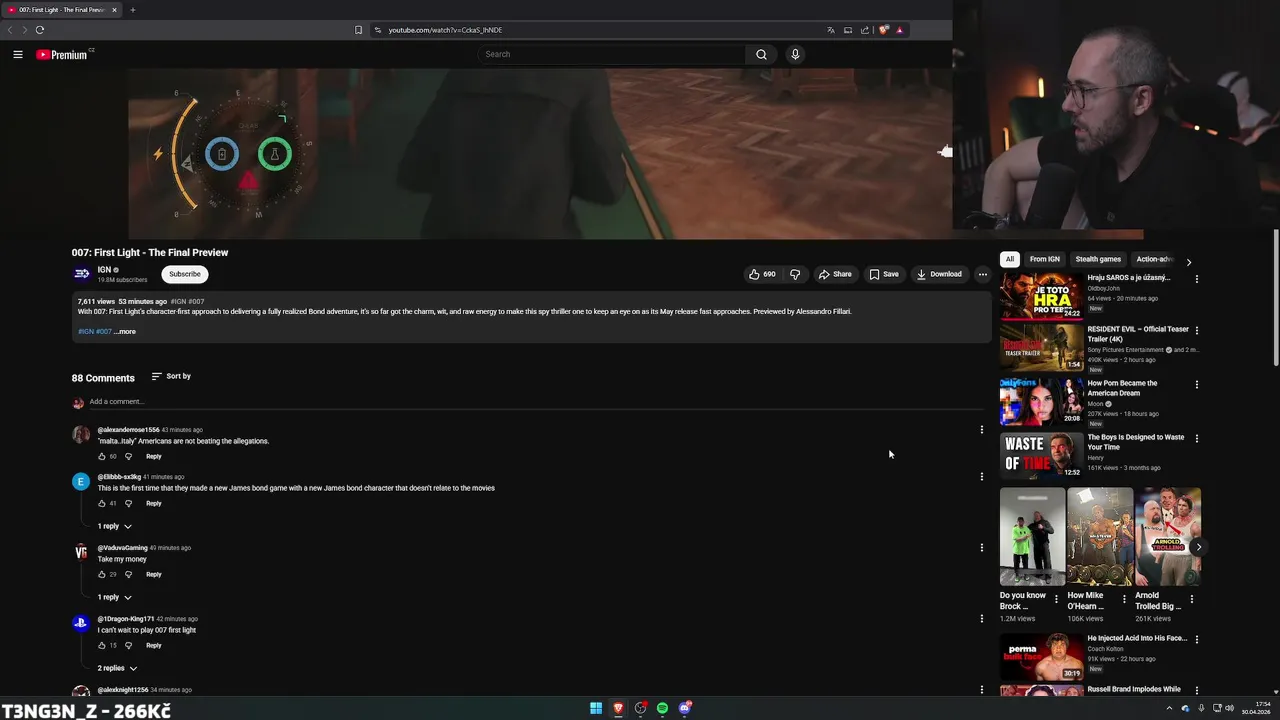The height and width of the screenshot is (720, 1280).
Task: Bookmark this page icon in address bar
Action: pyautogui.click(x=358, y=30)
